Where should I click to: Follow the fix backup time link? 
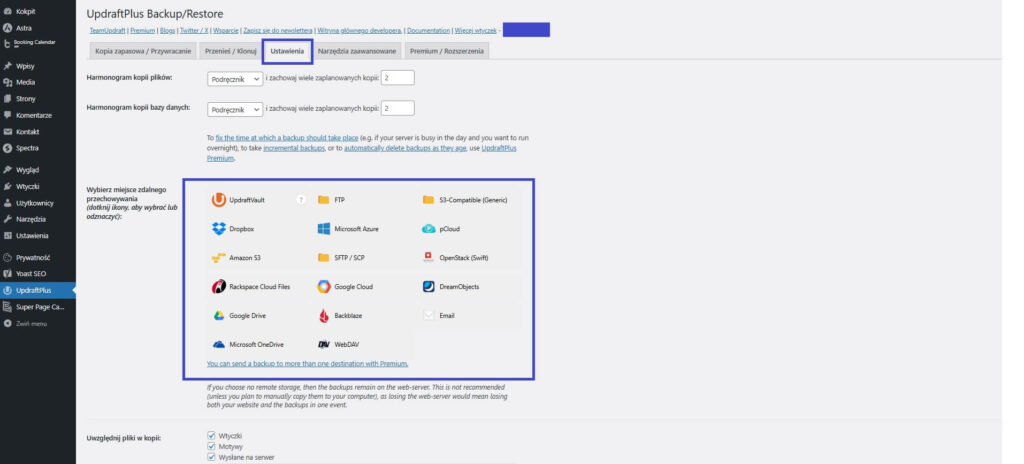[x=287, y=139]
